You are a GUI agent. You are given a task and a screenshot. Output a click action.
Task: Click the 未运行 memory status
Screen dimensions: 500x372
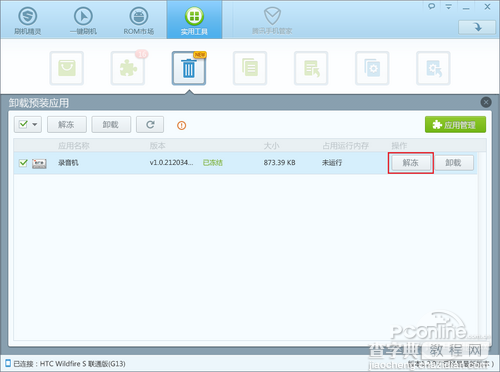point(332,163)
